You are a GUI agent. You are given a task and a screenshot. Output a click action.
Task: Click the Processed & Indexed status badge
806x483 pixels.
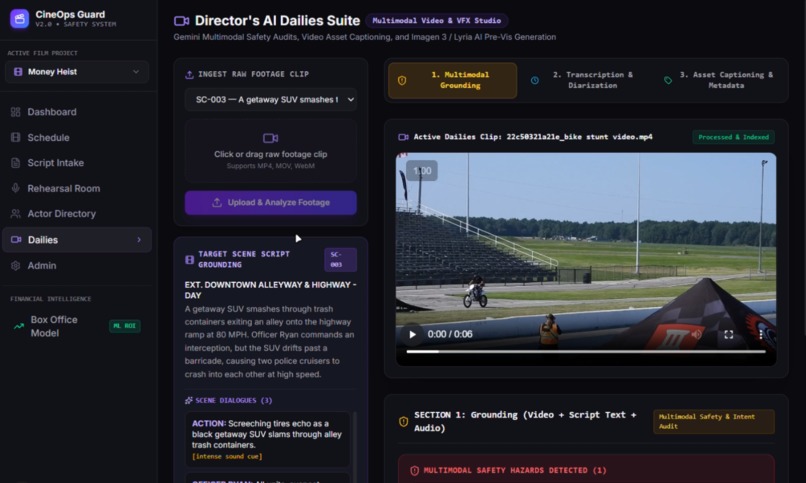pos(734,137)
